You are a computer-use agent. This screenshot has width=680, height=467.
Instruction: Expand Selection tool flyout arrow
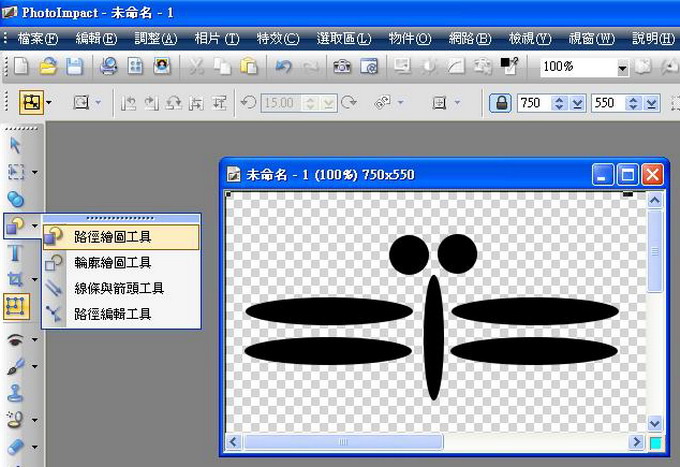pos(35,173)
